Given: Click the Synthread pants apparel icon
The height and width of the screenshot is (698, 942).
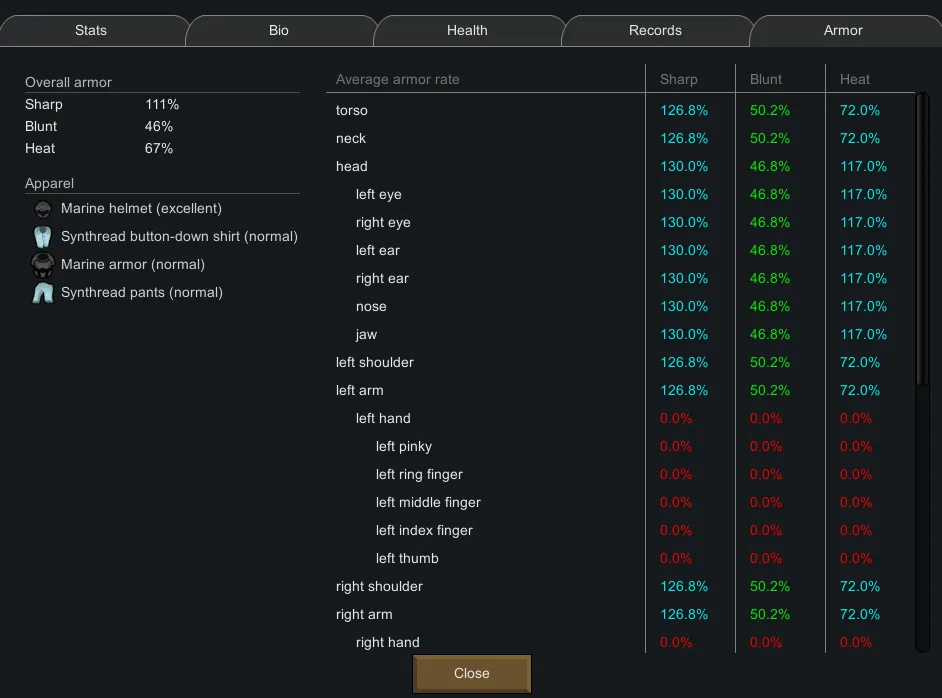Looking at the screenshot, I should point(42,293).
